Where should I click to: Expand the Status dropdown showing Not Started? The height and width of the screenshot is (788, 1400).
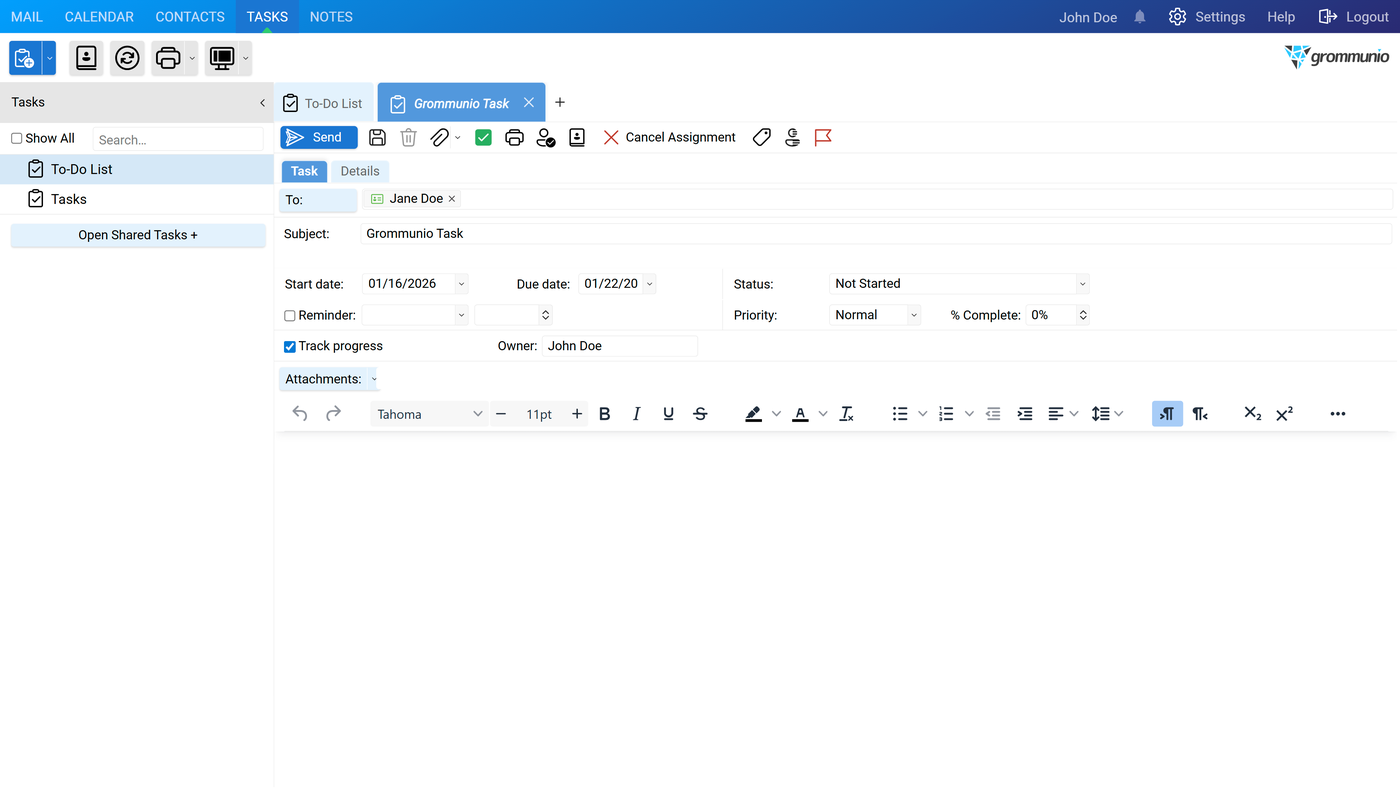(959, 284)
